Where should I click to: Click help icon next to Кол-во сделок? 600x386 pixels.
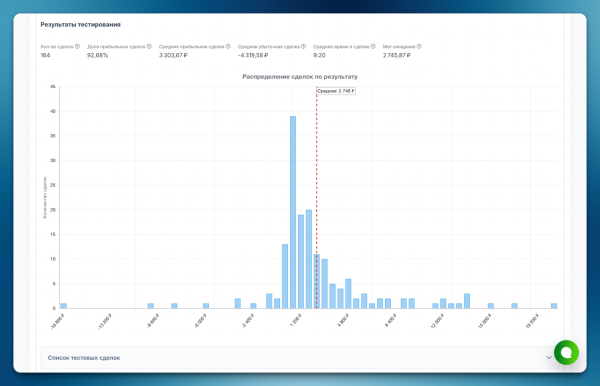(77, 46)
